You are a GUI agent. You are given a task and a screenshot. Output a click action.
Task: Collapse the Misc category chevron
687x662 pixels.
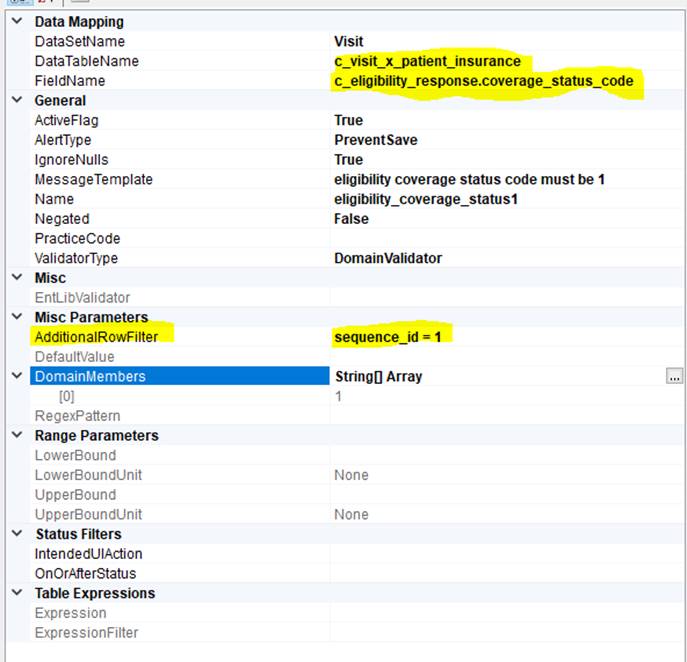point(15,278)
